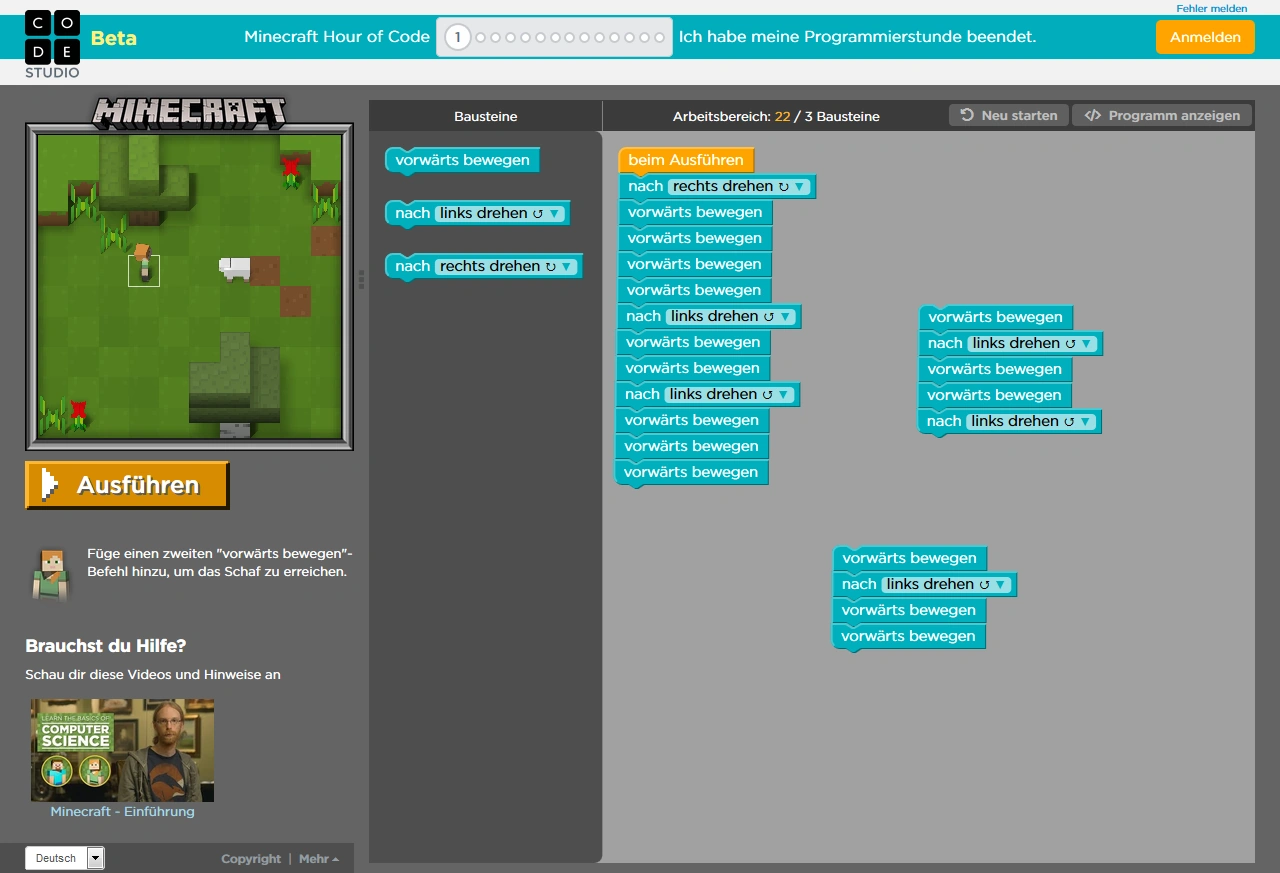Select the level 1 progress bubble

click(457, 37)
